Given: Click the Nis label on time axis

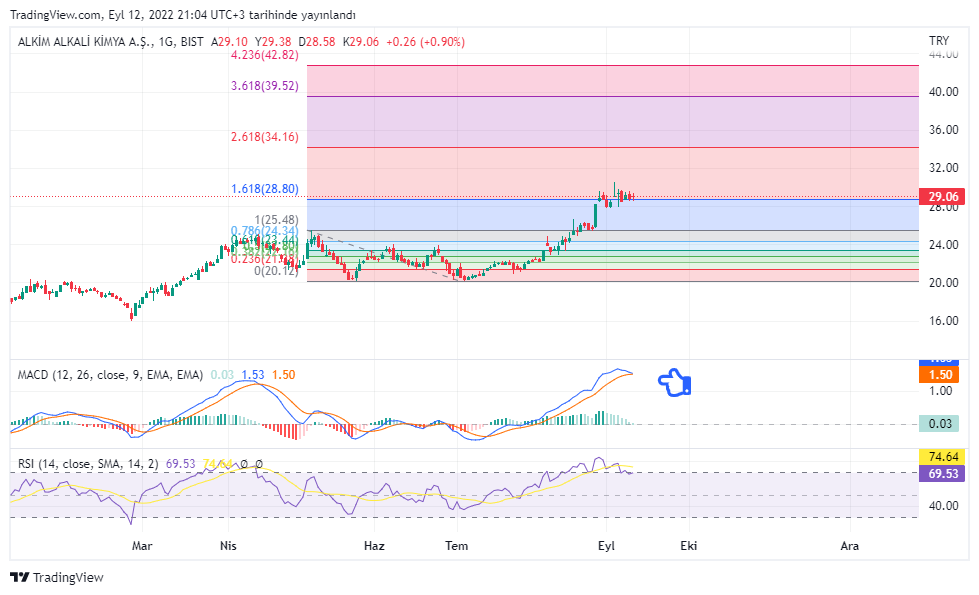Looking at the screenshot, I should (229, 546).
